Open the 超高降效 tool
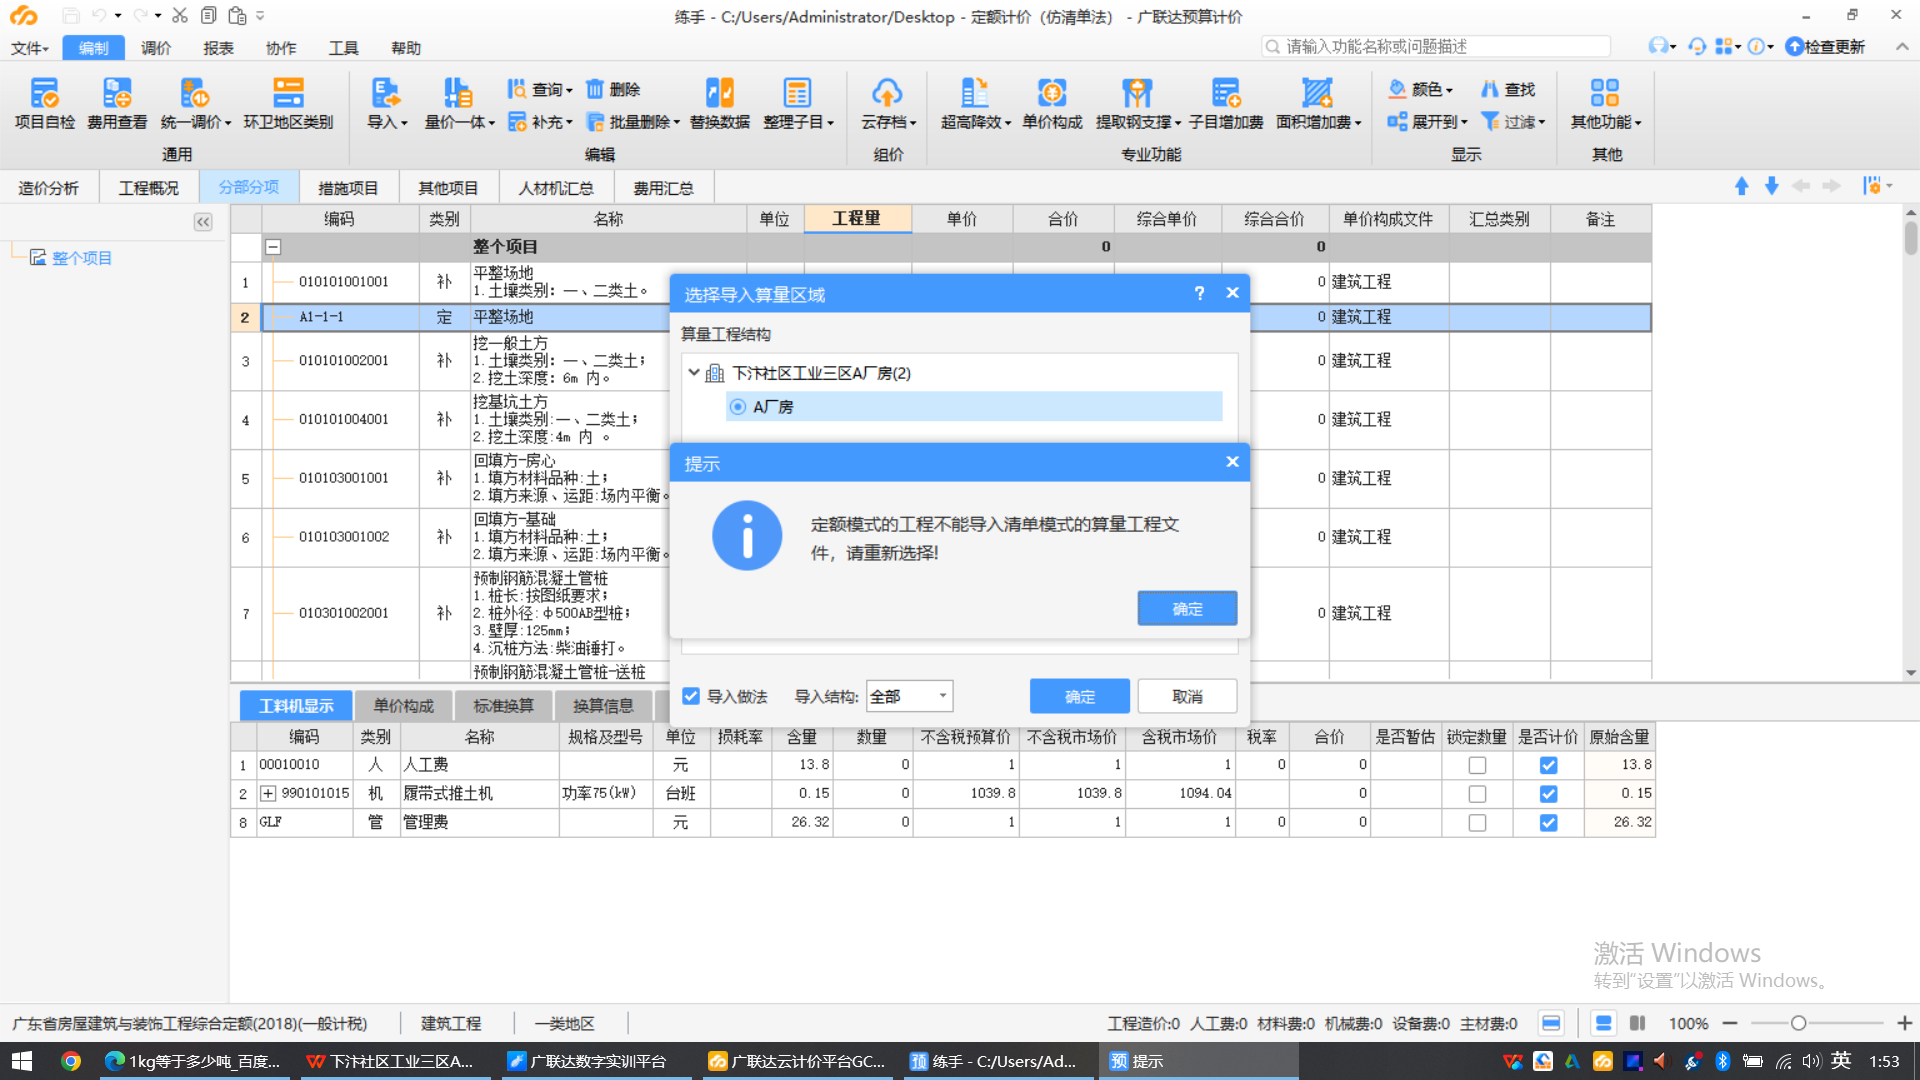1920x1080 pixels. (x=975, y=104)
